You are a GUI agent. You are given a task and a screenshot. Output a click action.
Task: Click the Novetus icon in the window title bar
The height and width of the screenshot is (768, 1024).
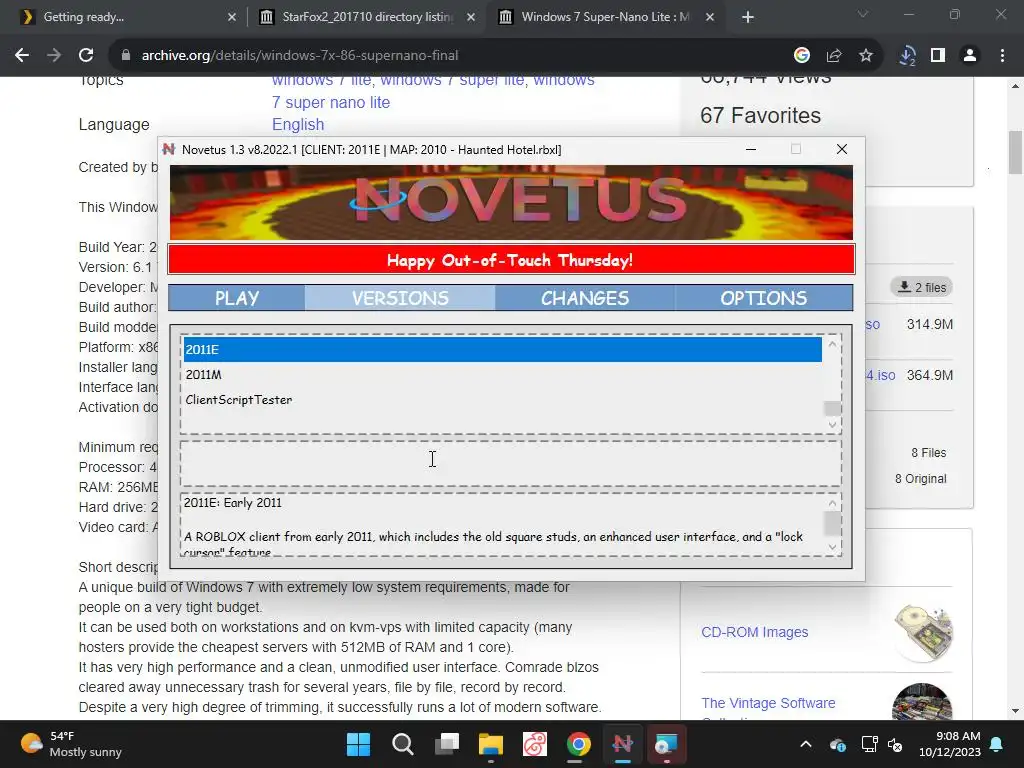(x=169, y=150)
